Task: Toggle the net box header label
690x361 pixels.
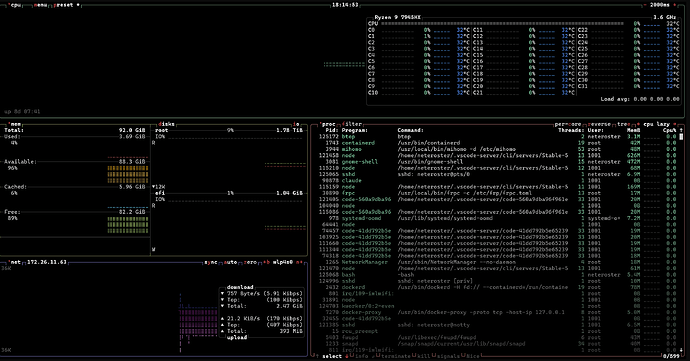Action: (15, 262)
